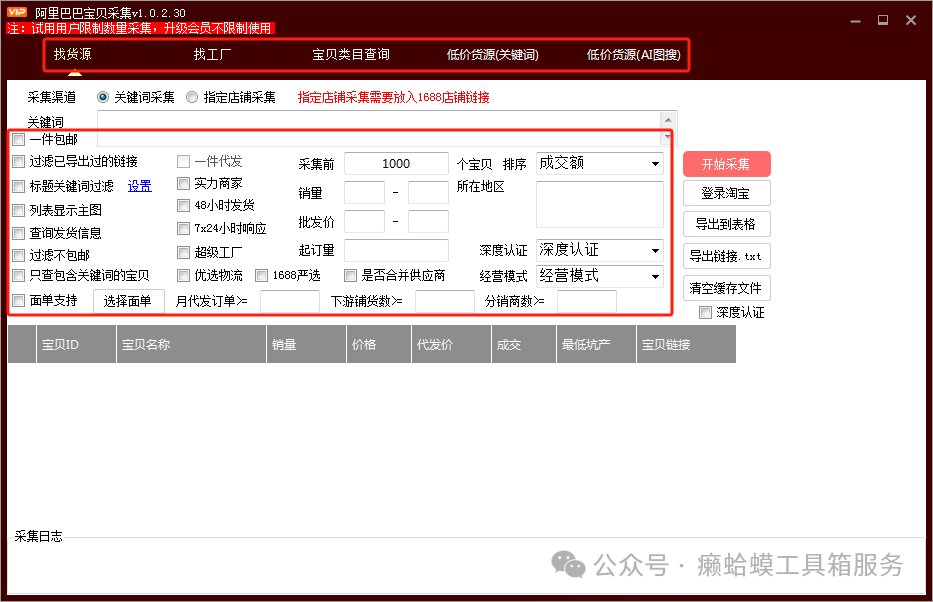Screen dimensions: 933x602
Task: Click the 导出到表格 button
Action: [x=727, y=224]
